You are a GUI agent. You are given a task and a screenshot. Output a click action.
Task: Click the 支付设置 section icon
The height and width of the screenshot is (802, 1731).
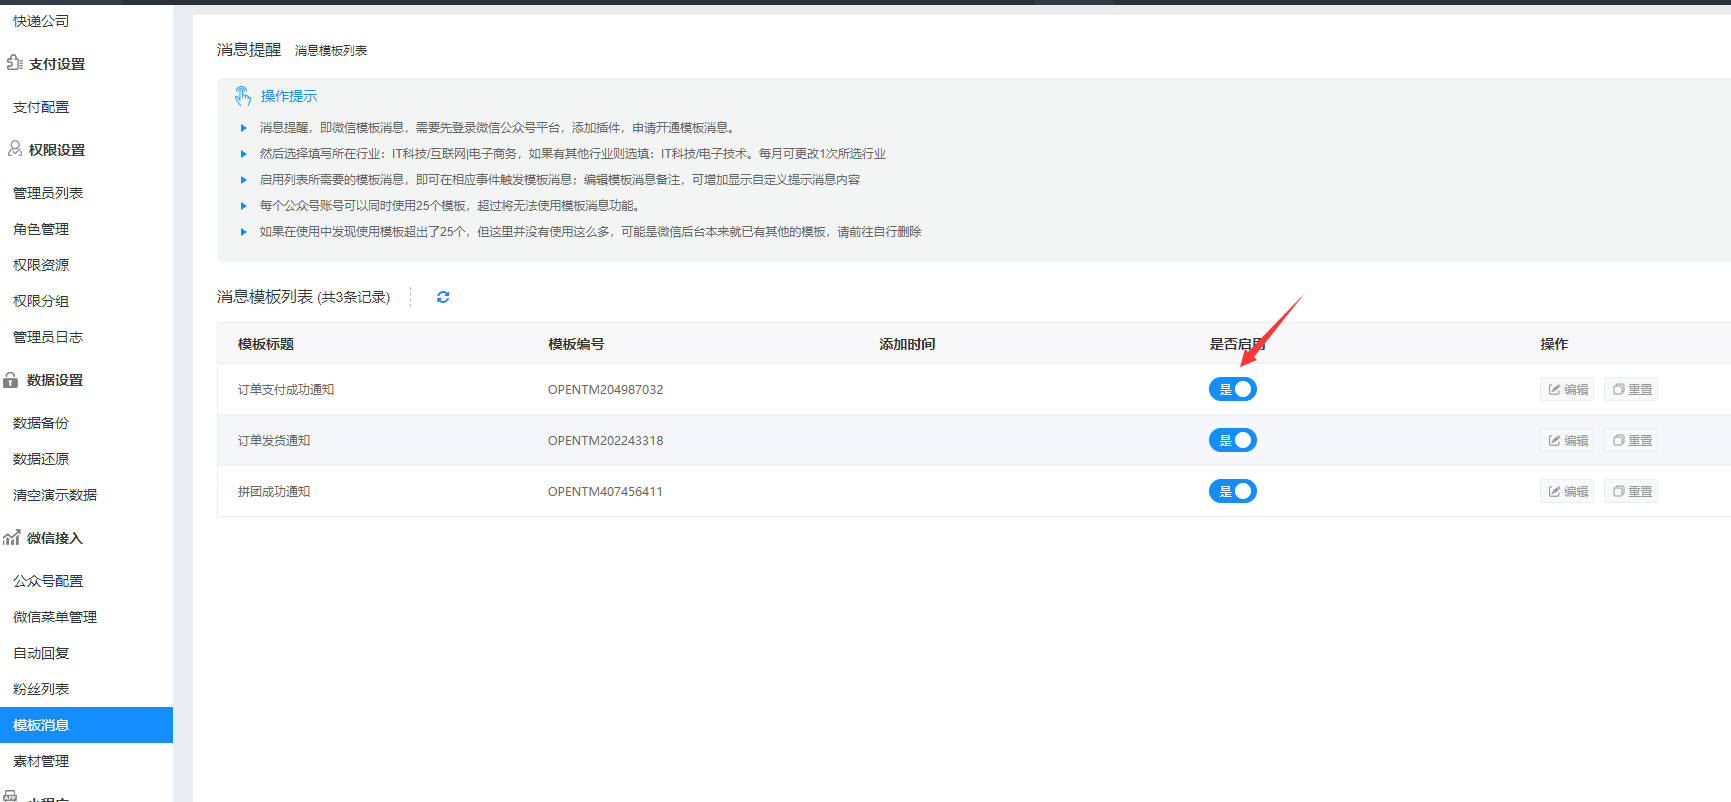click(x=14, y=63)
